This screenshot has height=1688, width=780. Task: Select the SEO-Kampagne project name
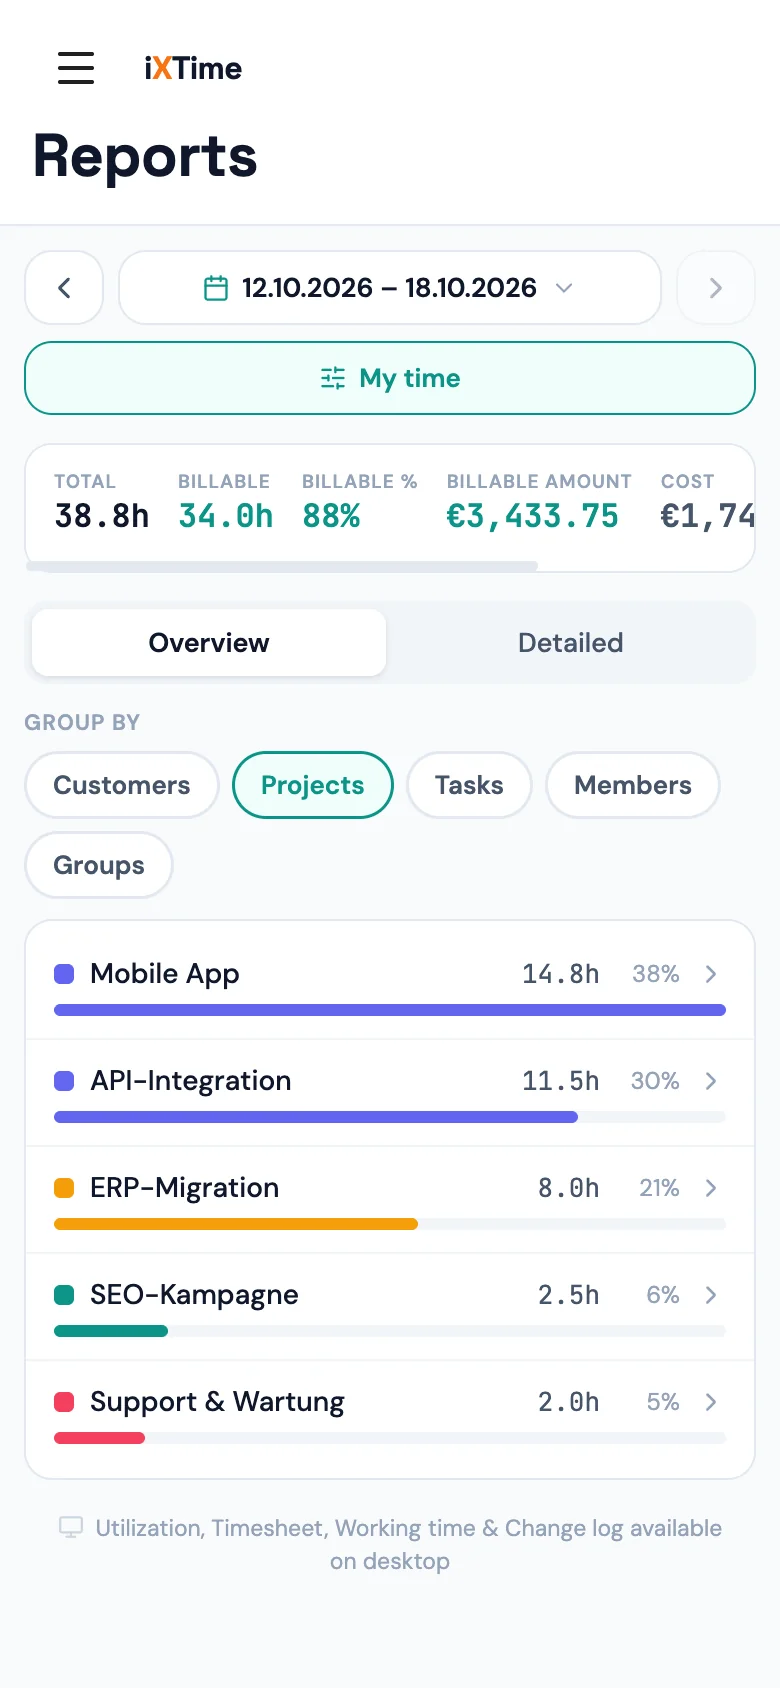pyautogui.click(x=194, y=1295)
